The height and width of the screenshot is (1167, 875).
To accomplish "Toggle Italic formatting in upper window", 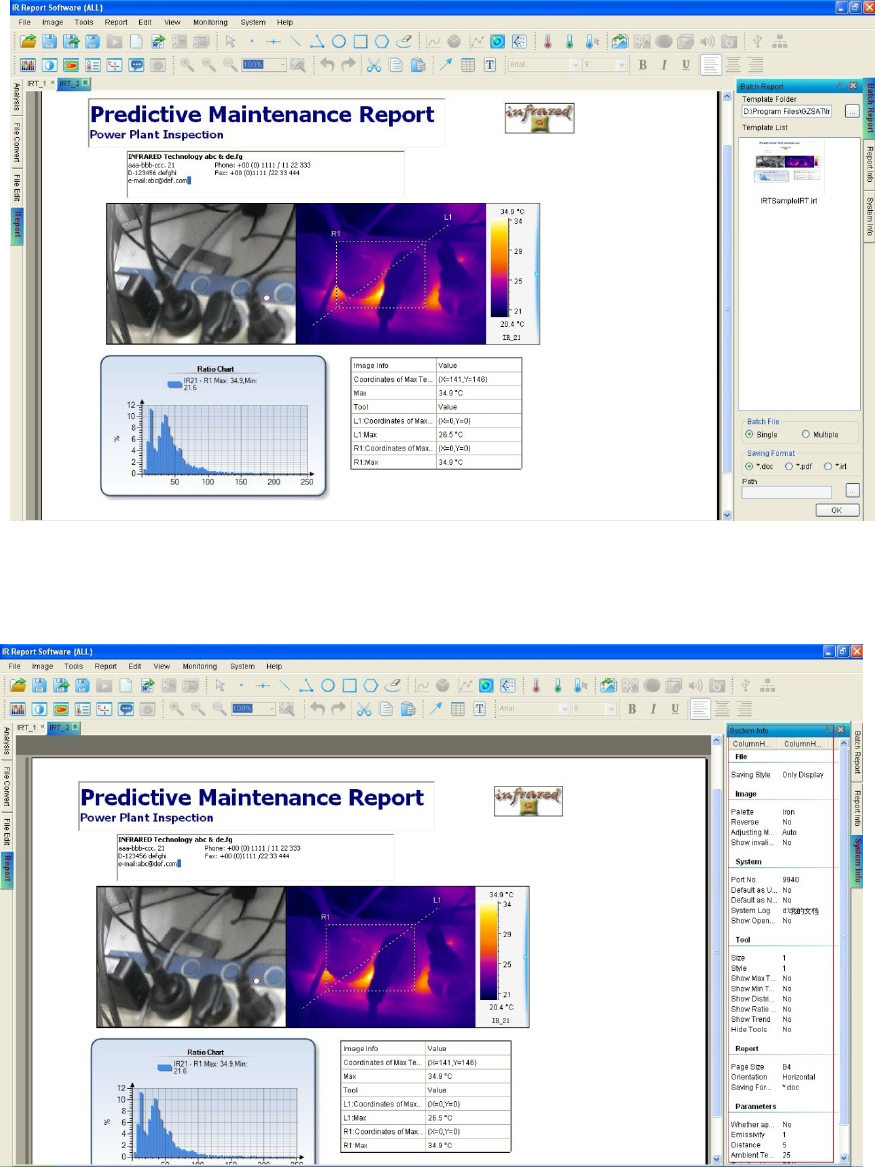I will tap(664, 65).
